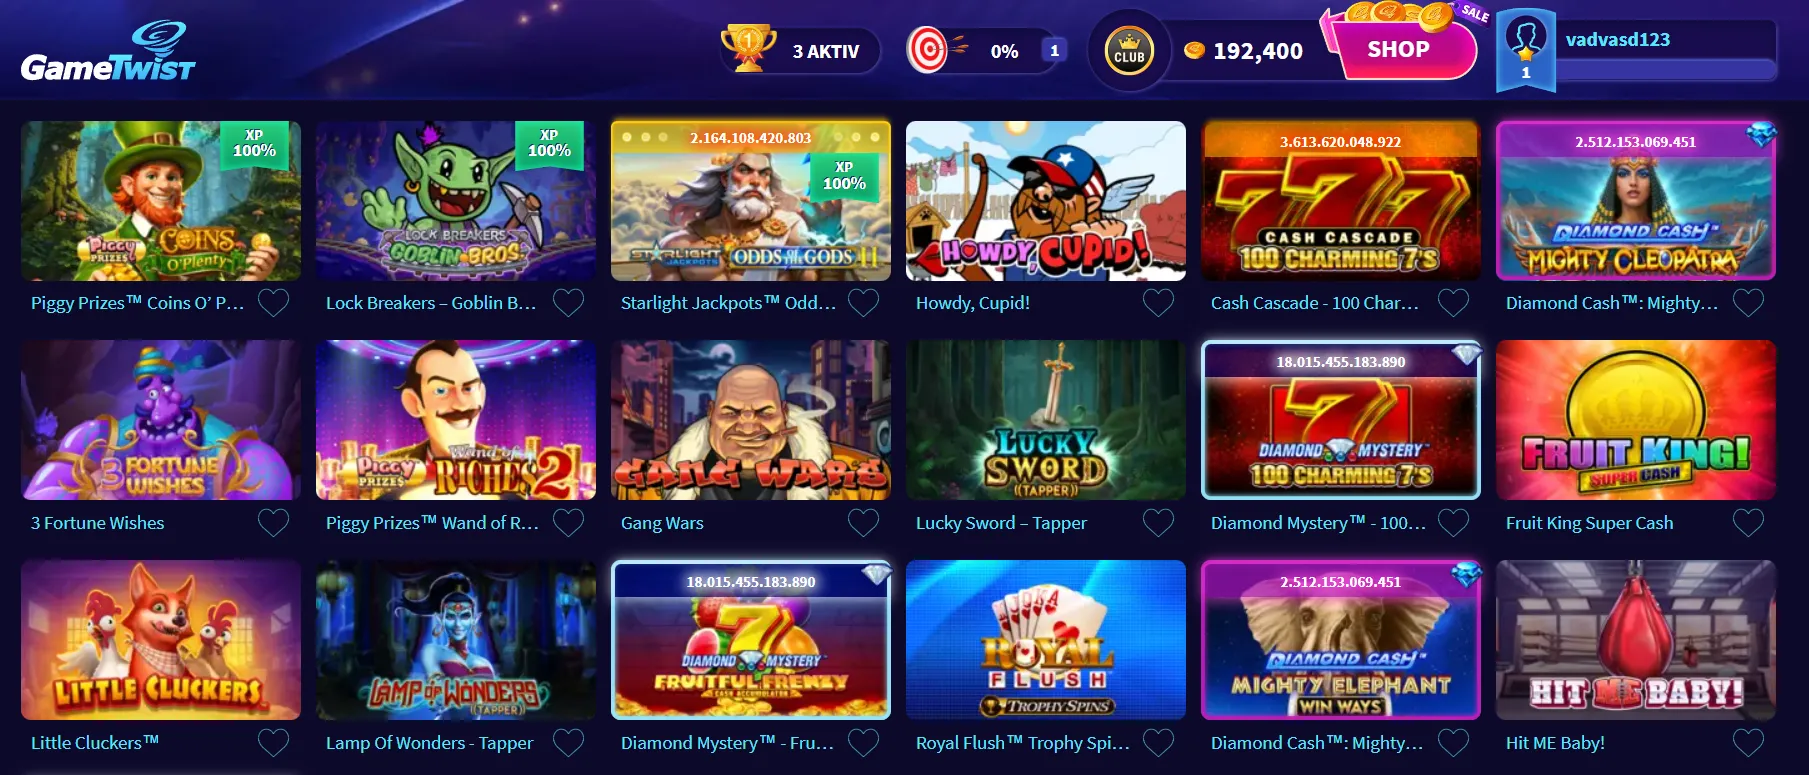Open Fruit King Super Cash title link

tap(1589, 523)
